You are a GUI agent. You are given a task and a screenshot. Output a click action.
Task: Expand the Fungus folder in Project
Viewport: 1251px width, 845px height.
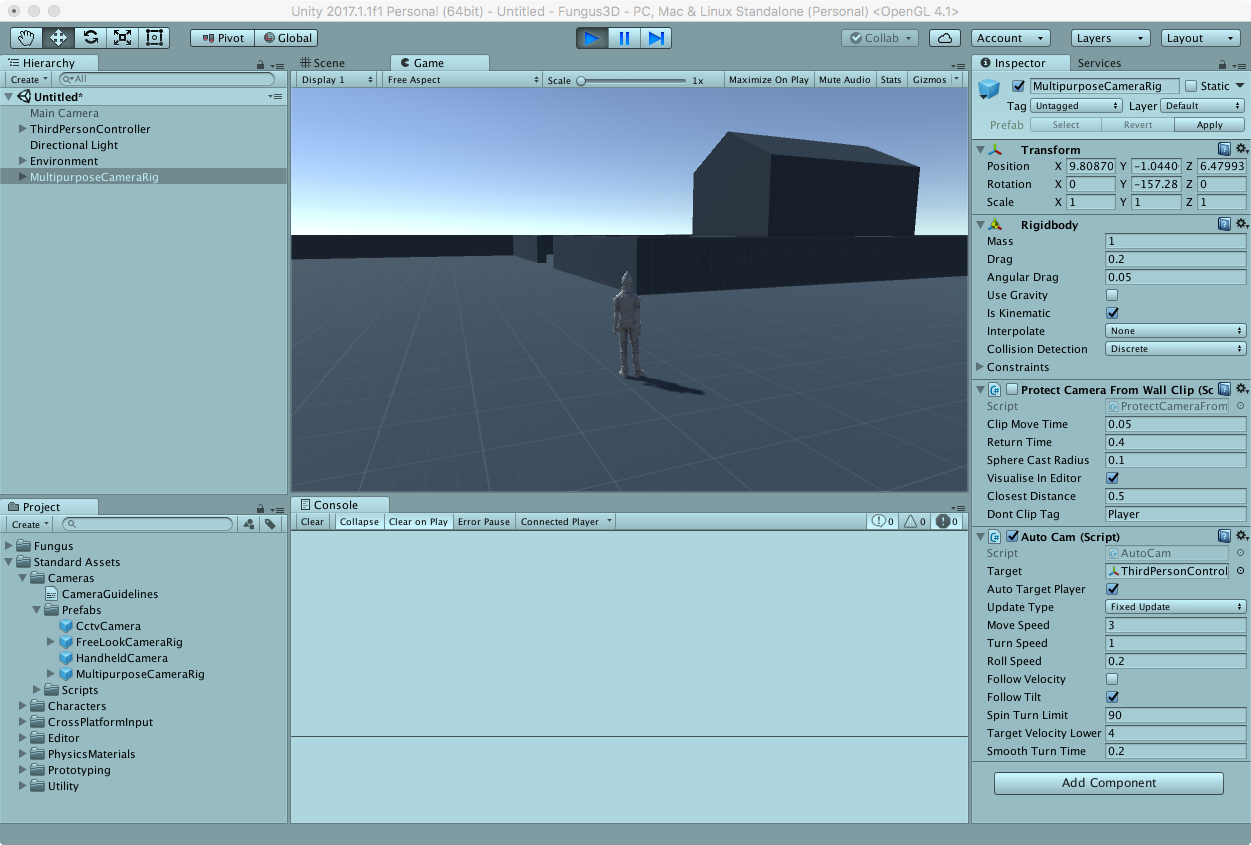[x=9, y=546]
